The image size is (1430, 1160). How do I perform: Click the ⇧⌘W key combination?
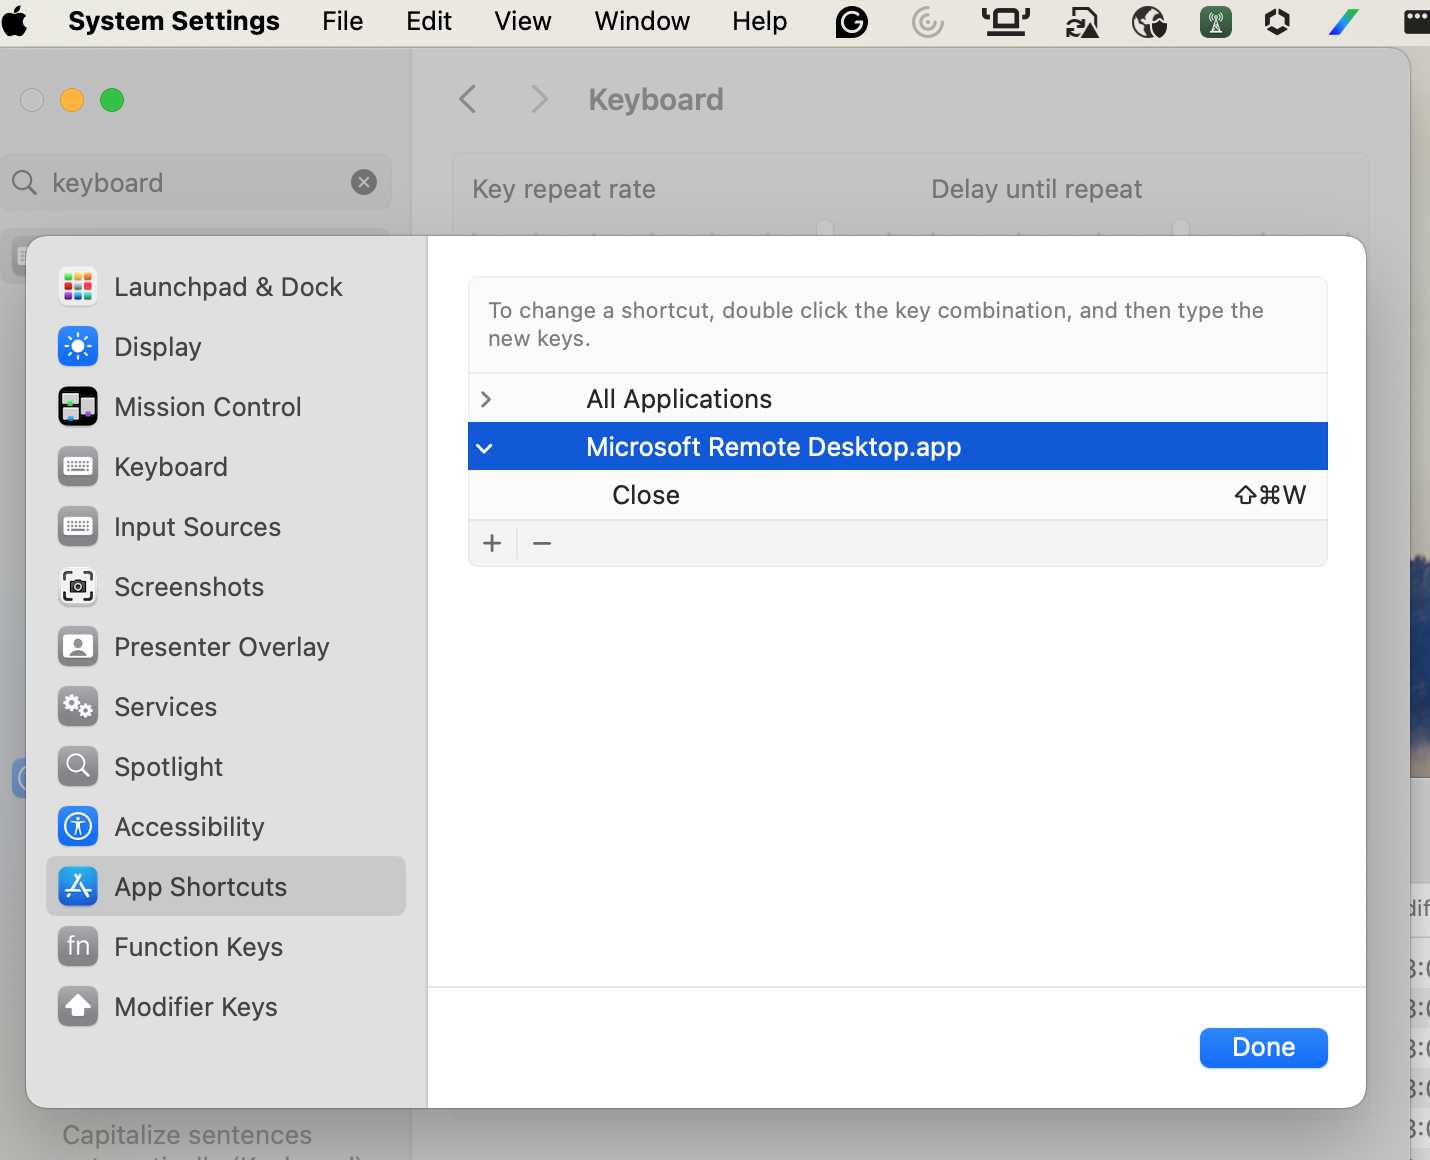click(1270, 495)
